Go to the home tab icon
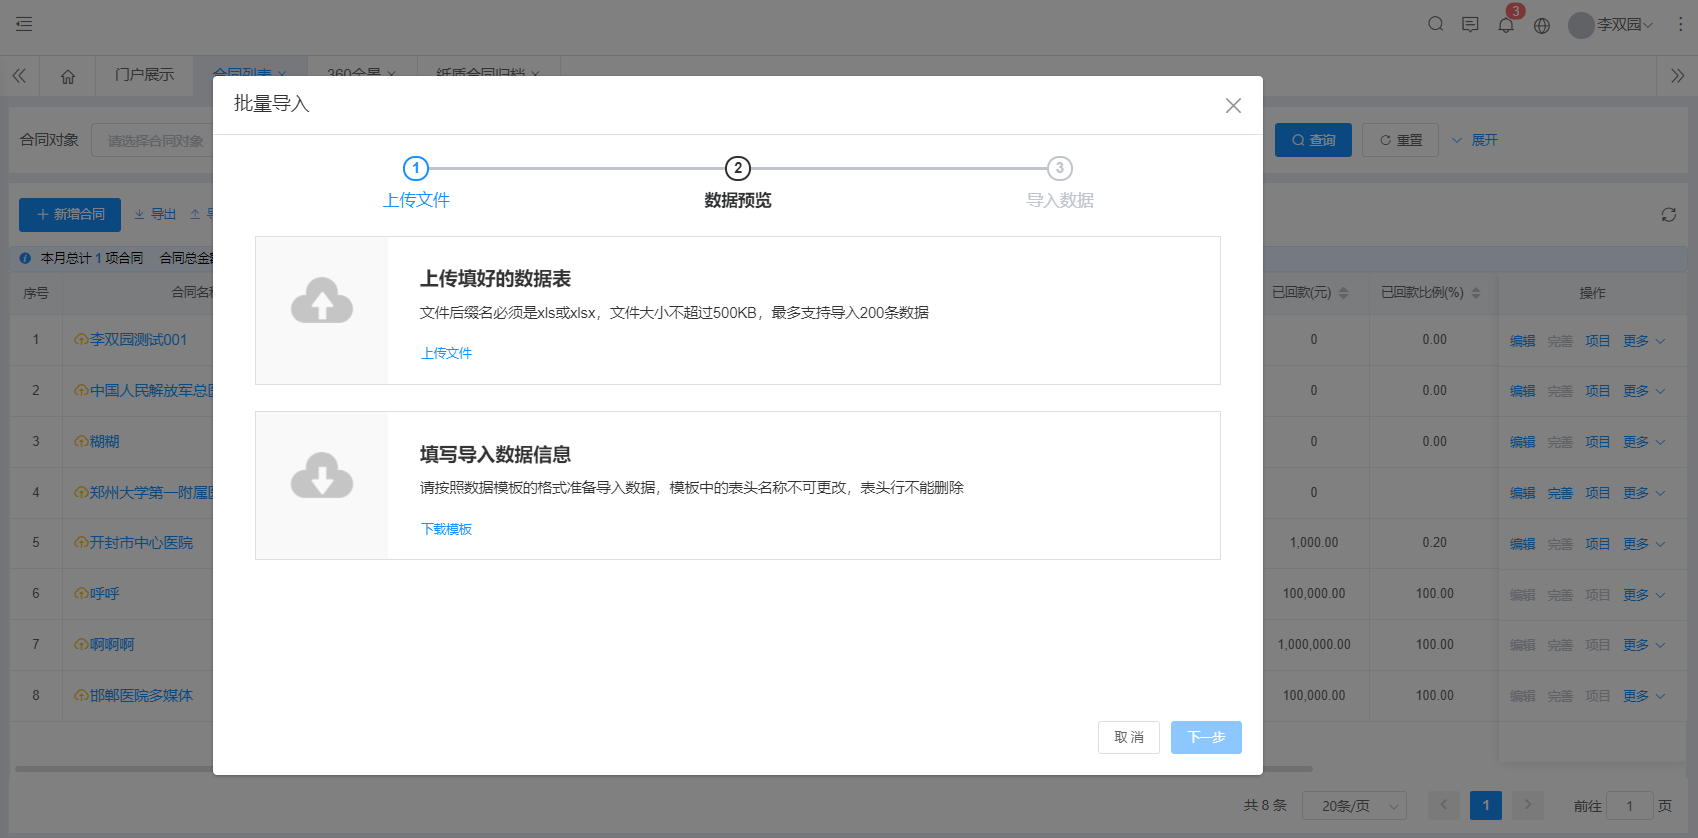Image resolution: width=1698 pixels, height=838 pixels. [x=68, y=76]
